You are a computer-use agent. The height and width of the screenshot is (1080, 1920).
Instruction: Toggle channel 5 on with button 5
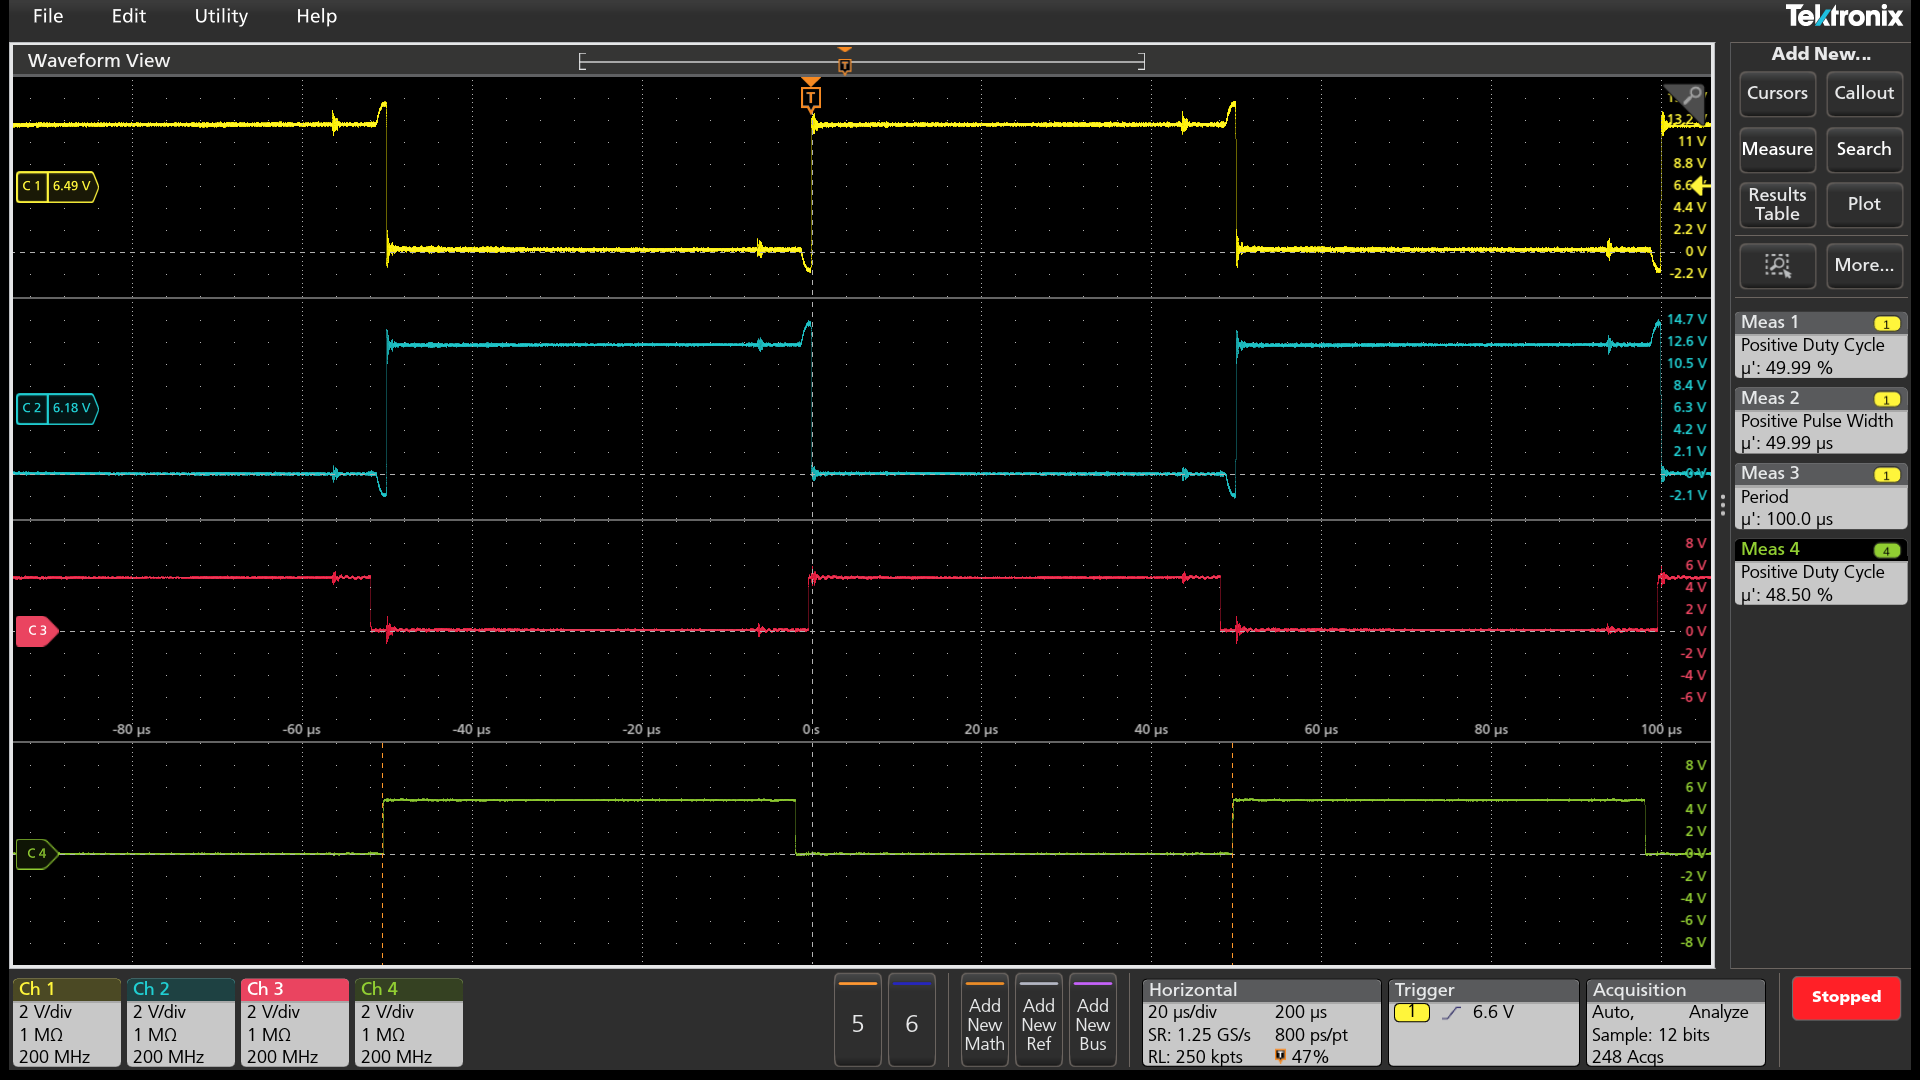point(857,1022)
